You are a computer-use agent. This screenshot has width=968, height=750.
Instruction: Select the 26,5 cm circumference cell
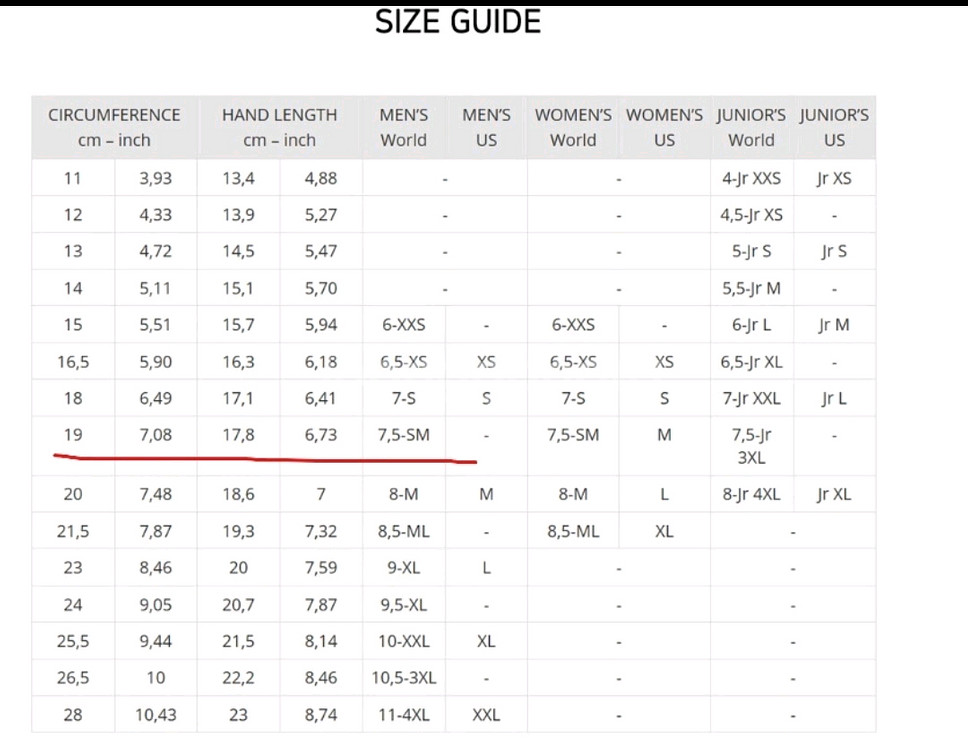click(x=73, y=678)
